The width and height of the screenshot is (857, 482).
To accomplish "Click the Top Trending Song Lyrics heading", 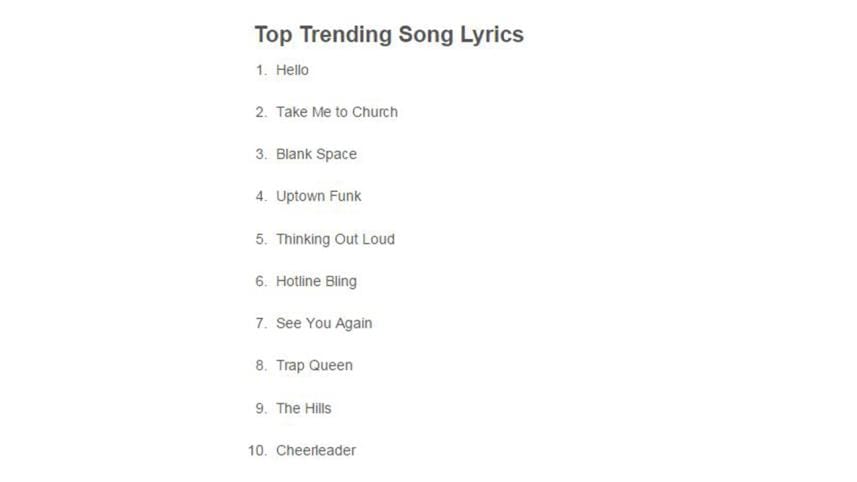I will click(388, 34).
